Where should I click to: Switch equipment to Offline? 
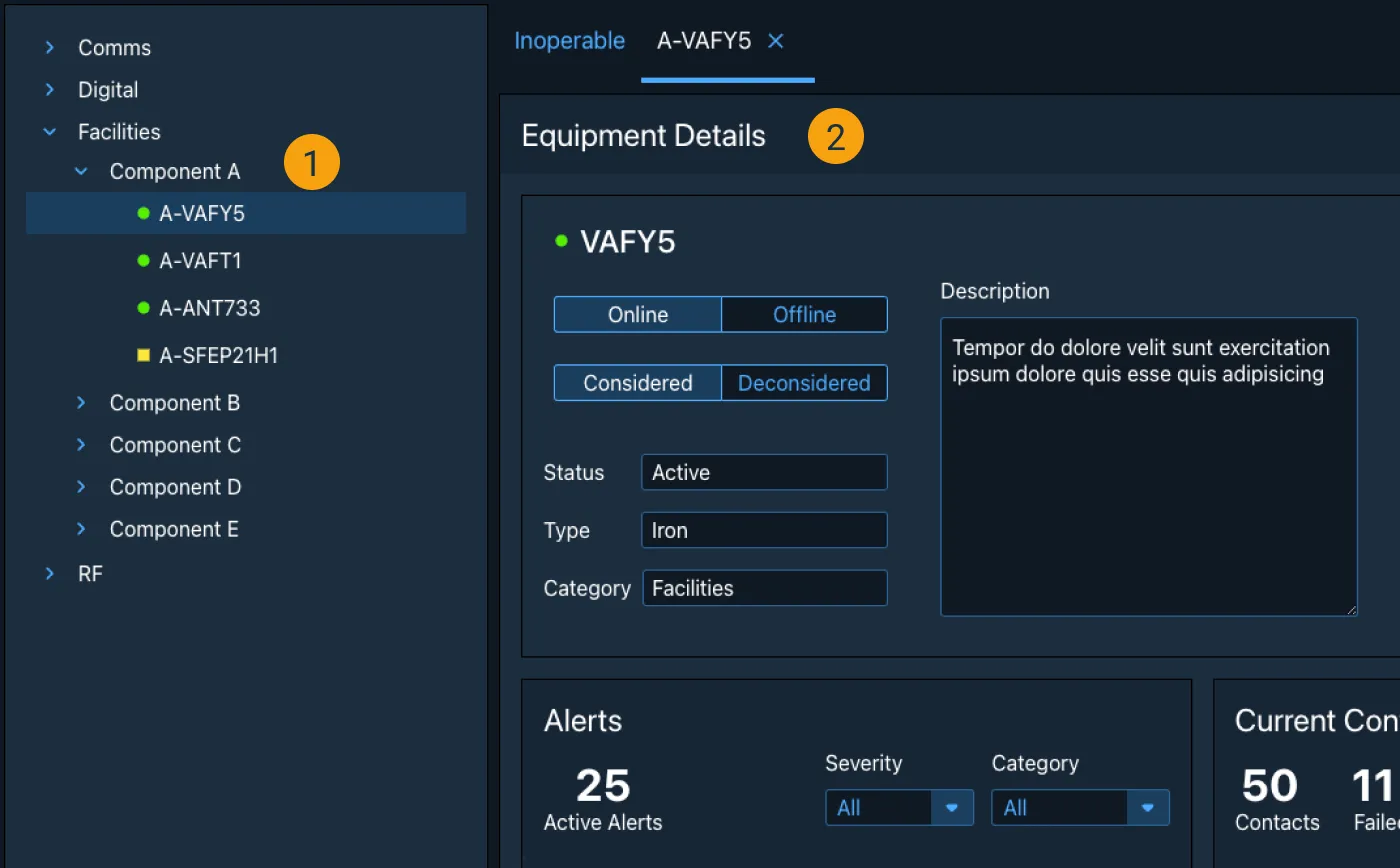pyautogui.click(x=804, y=315)
